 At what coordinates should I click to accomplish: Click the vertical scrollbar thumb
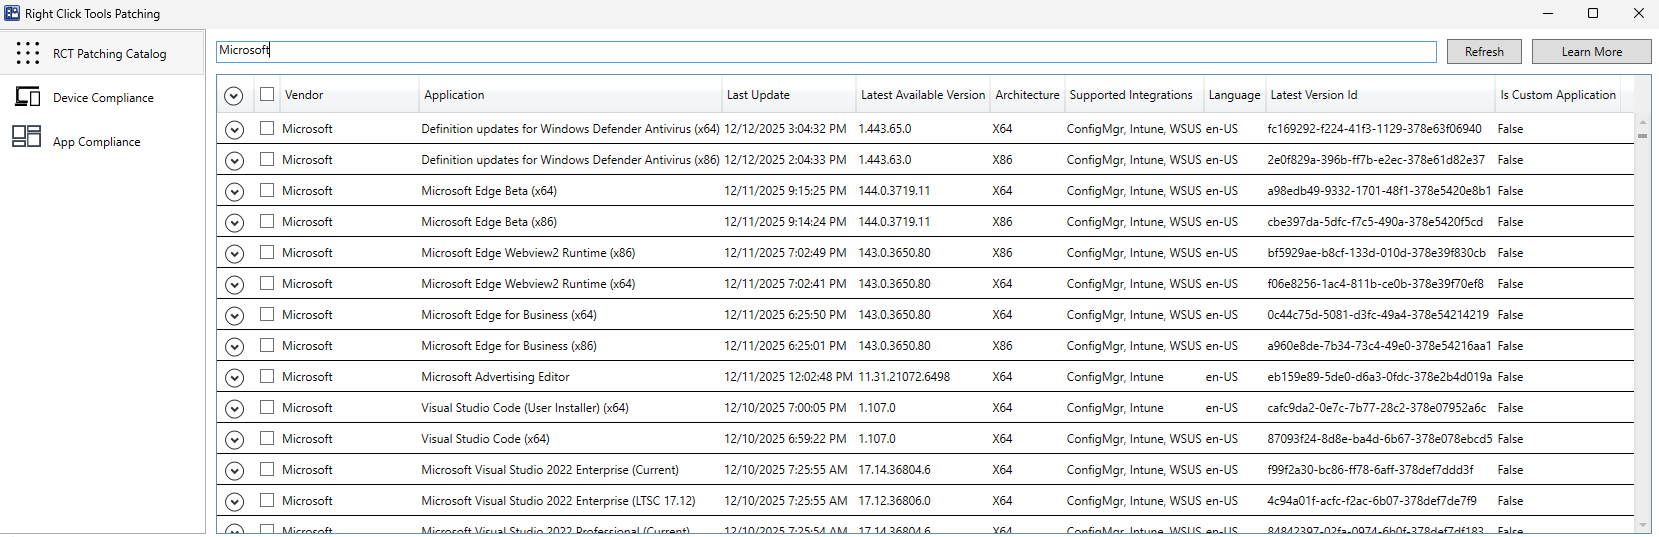click(x=1642, y=135)
